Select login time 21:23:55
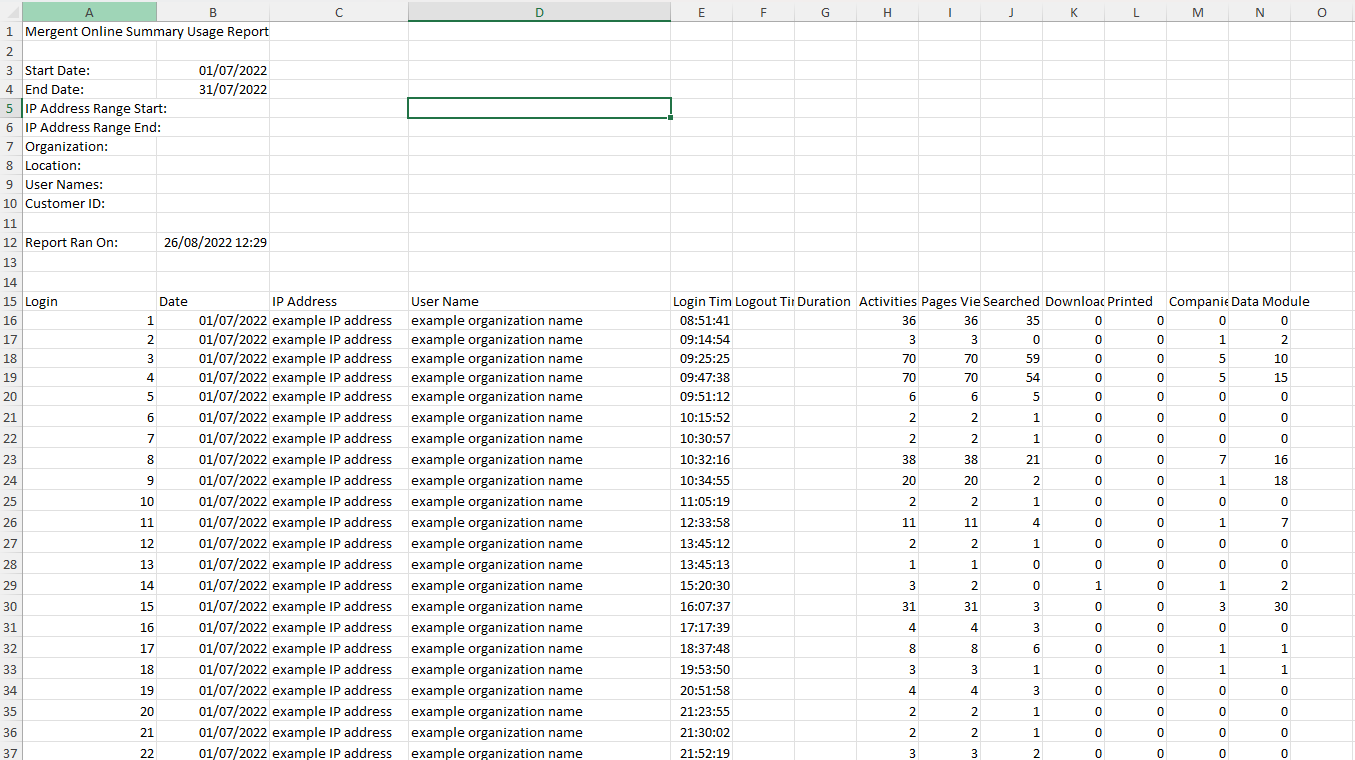 tap(701, 712)
